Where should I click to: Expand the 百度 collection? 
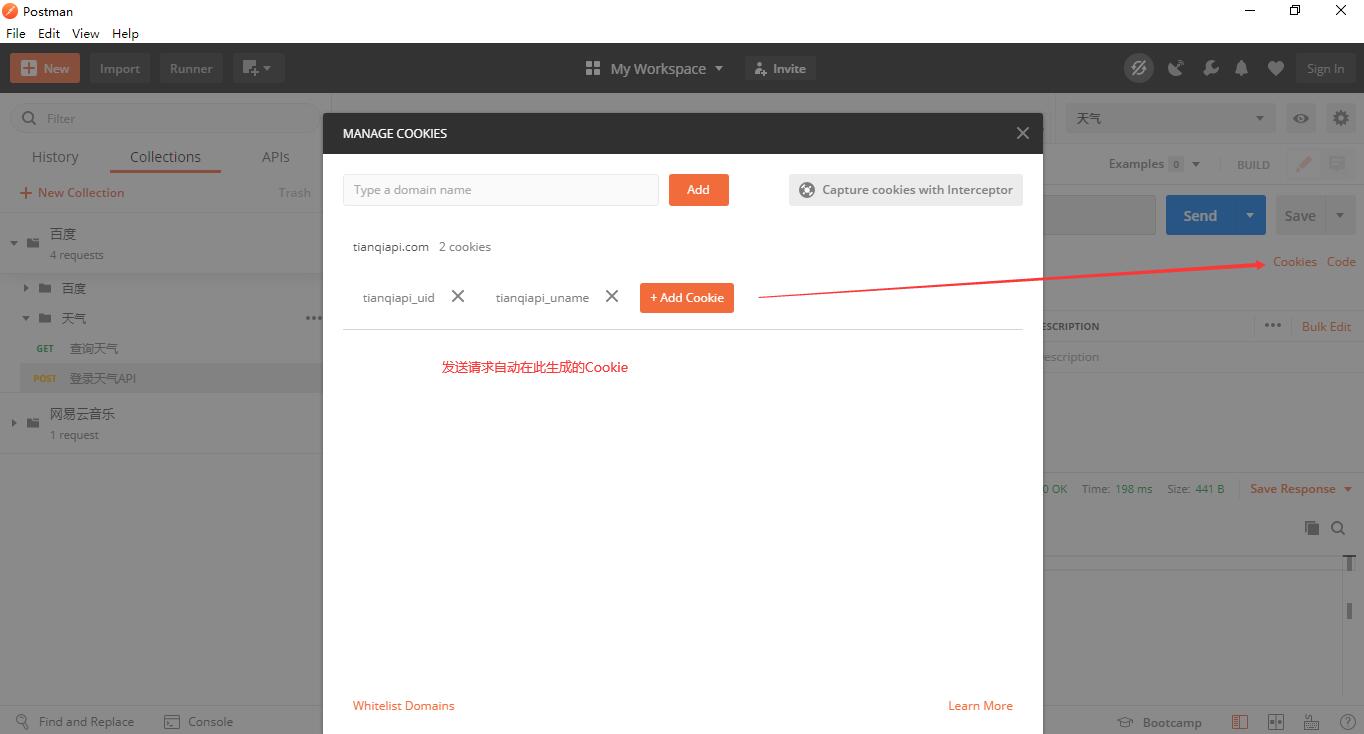(14, 243)
